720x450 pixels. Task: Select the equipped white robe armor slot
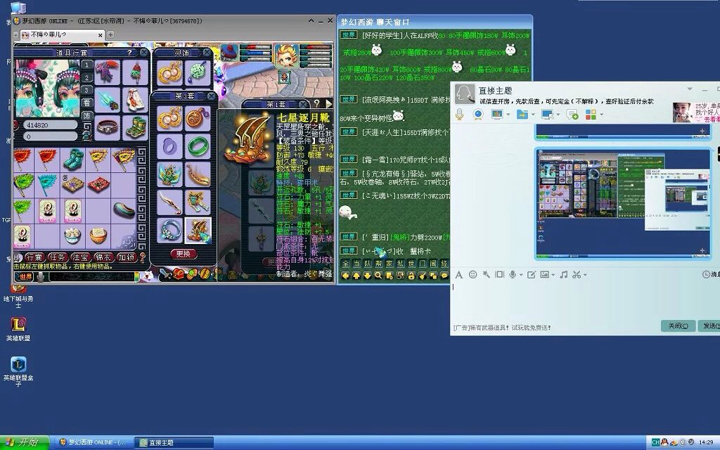tap(135, 100)
